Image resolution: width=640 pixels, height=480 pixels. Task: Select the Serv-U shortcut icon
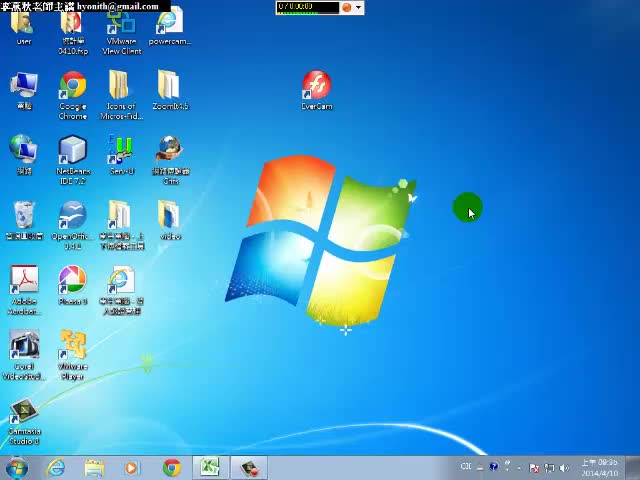[121, 156]
